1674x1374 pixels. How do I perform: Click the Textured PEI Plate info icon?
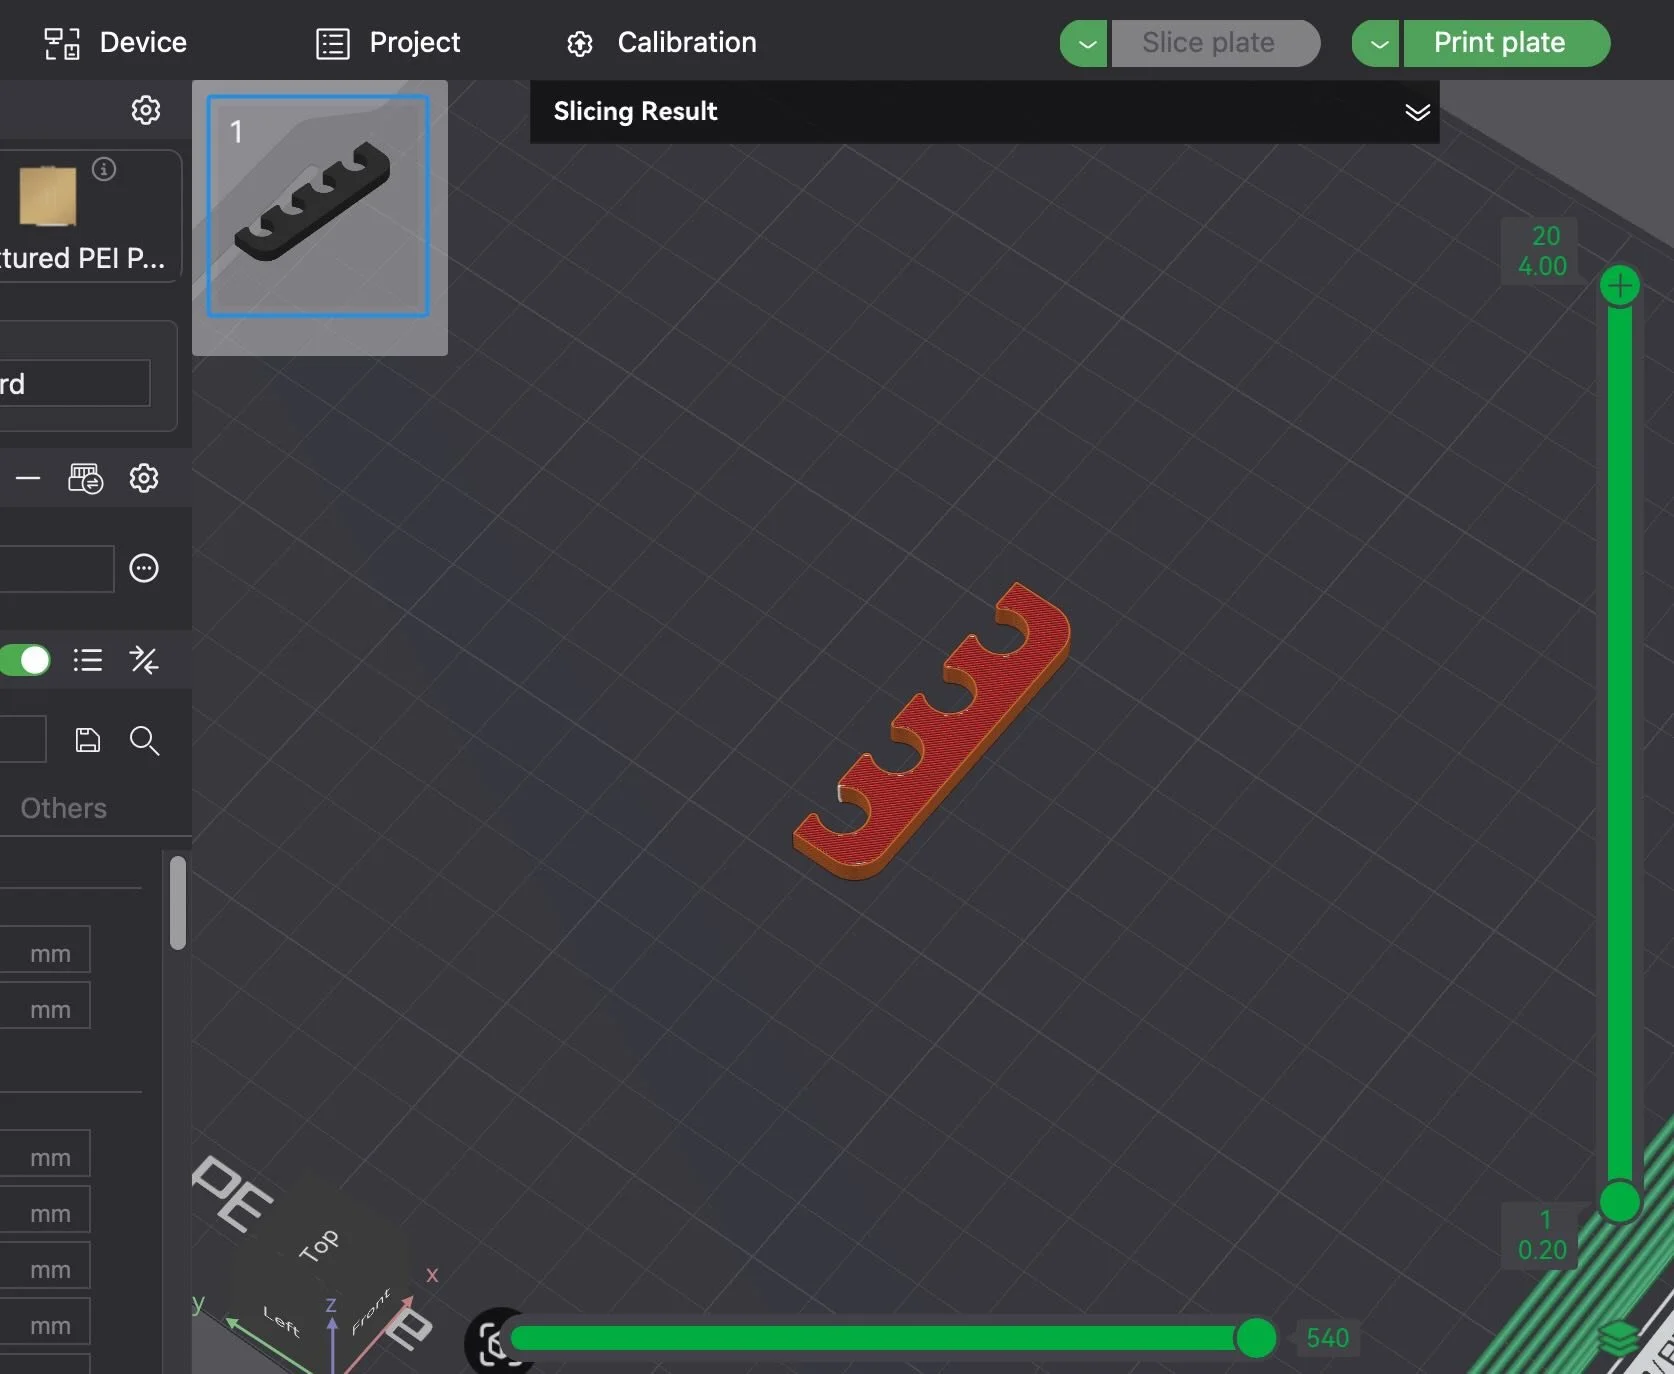(x=105, y=170)
